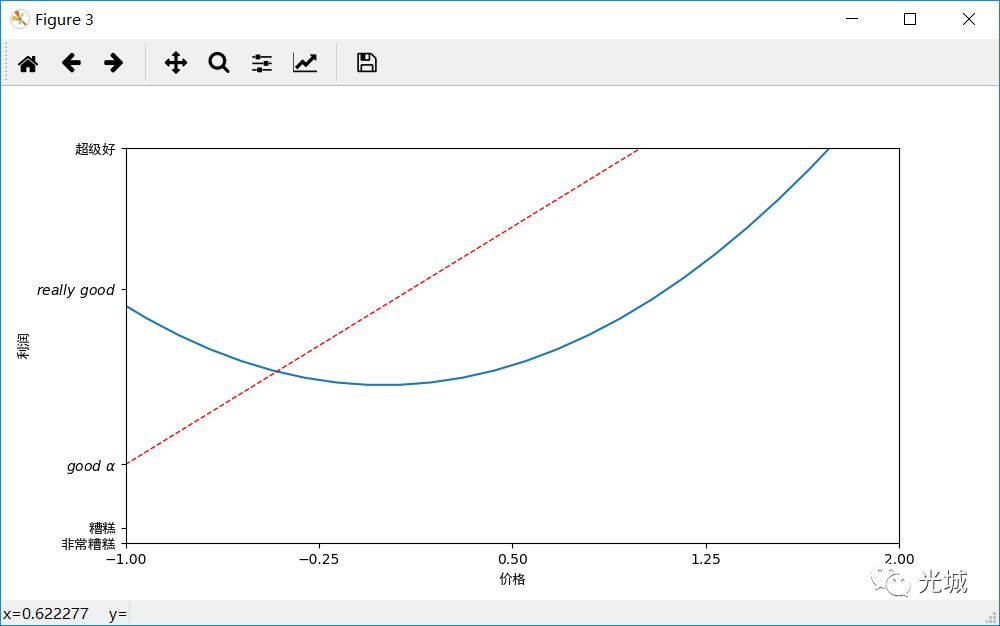This screenshot has width=1000, height=626.
Task: Click the 利润 y-axis label
Action: click(23, 346)
